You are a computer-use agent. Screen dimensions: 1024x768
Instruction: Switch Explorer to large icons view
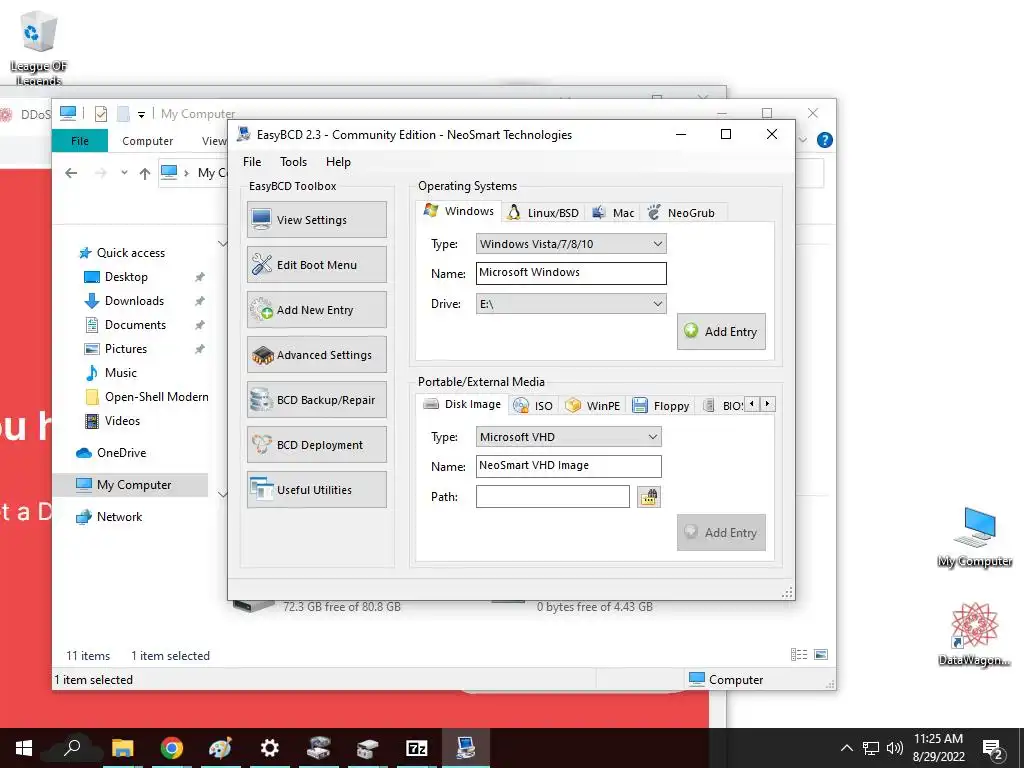coord(822,654)
